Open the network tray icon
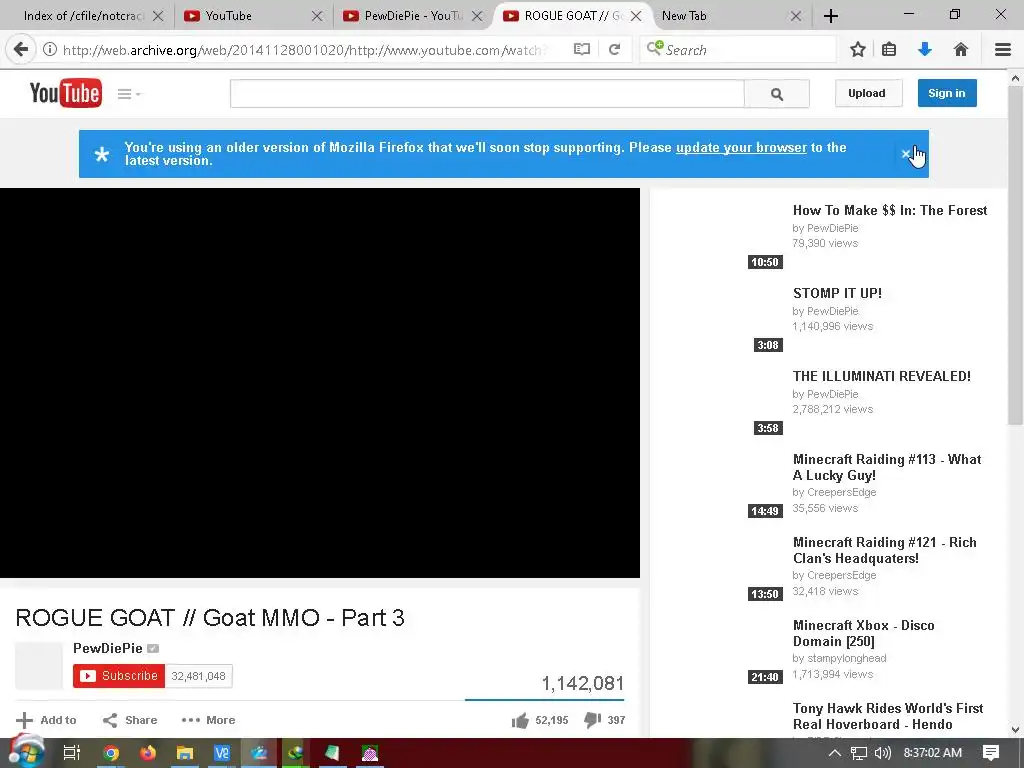Screen dimensions: 1024x768 pyautogui.click(x=859, y=753)
